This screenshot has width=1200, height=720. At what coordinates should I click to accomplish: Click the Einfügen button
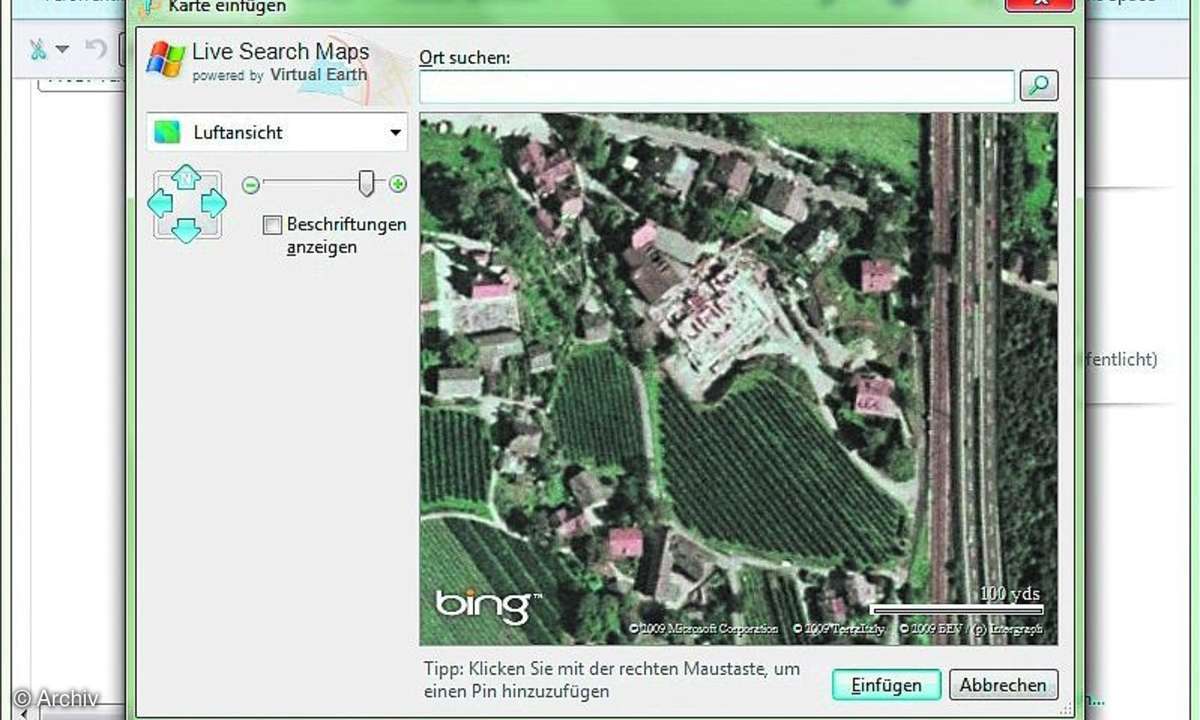pyautogui.click(x=886, y=685)
